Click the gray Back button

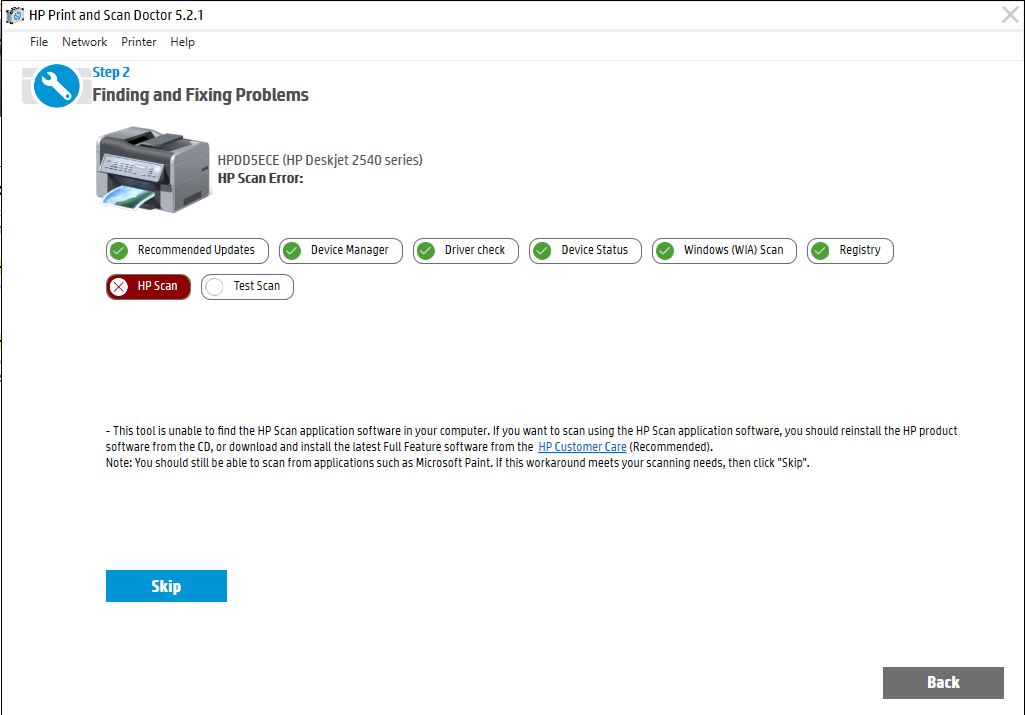(943, 682)
